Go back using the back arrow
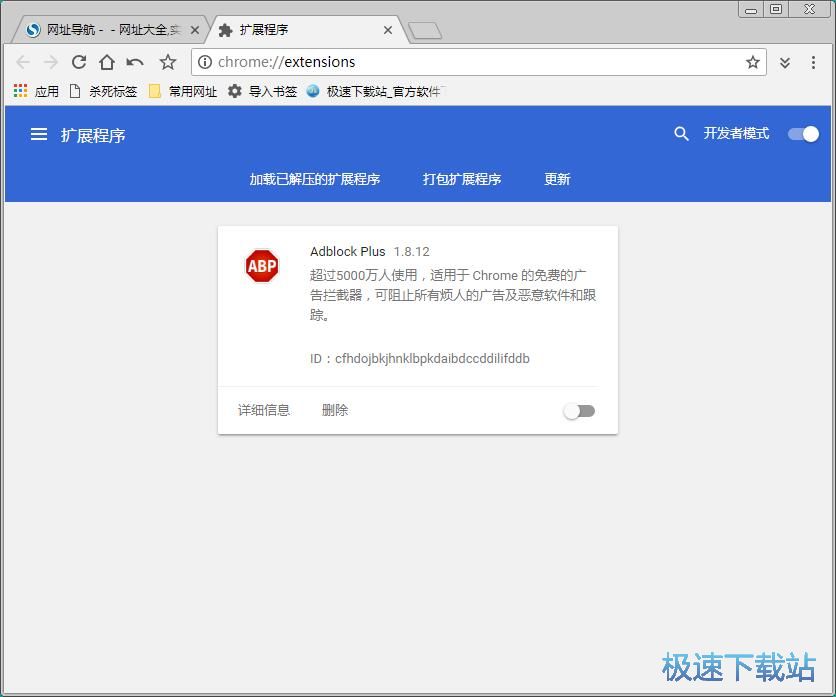 (x=23, y=62)
